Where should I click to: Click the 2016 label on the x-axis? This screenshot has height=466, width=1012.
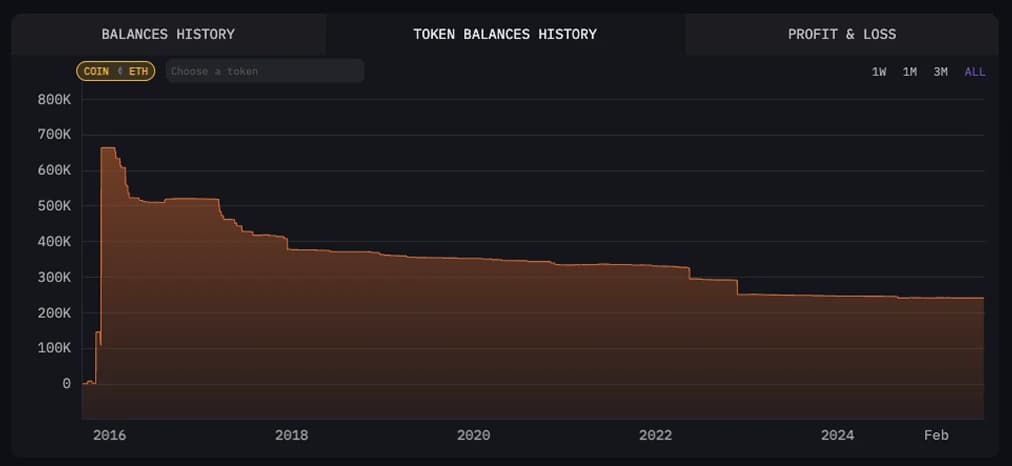(109, 435)
